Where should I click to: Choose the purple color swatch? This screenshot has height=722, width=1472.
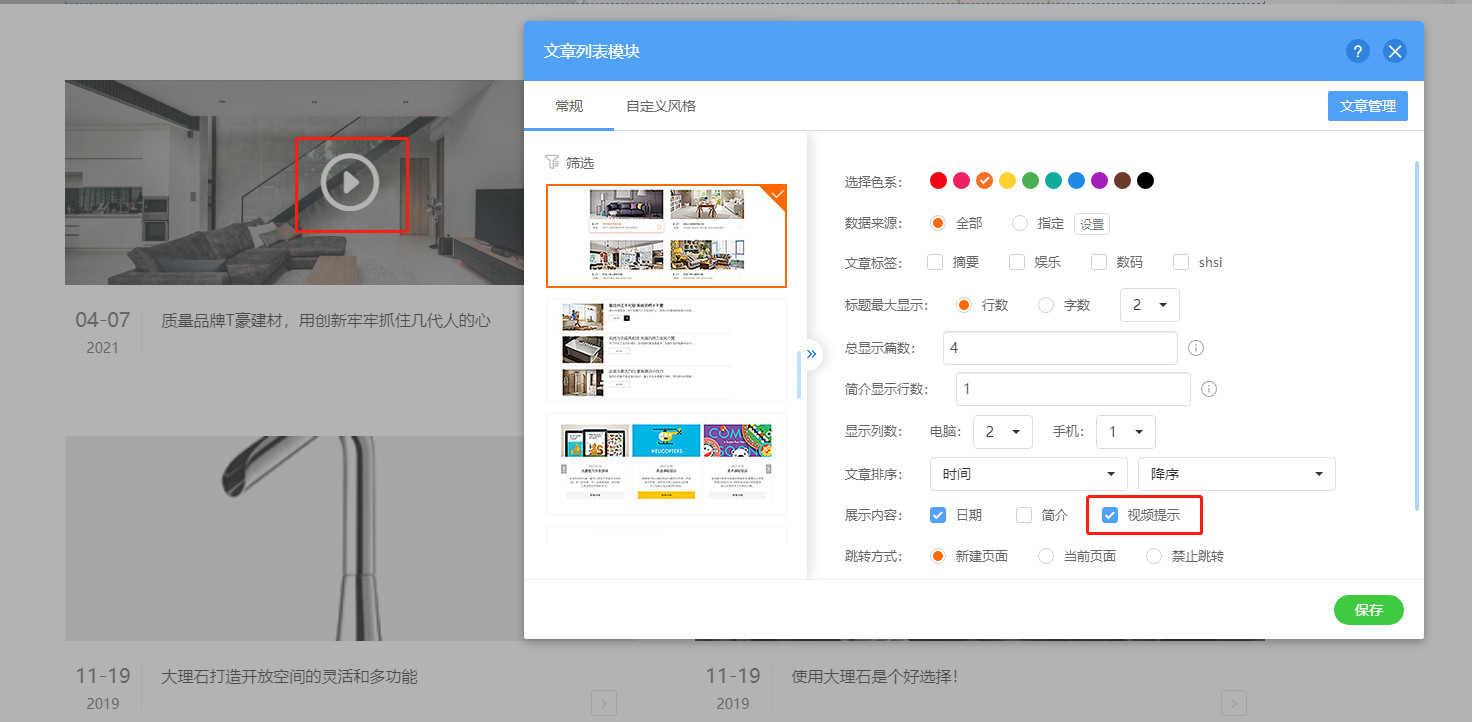click(x=1099, y=181)
